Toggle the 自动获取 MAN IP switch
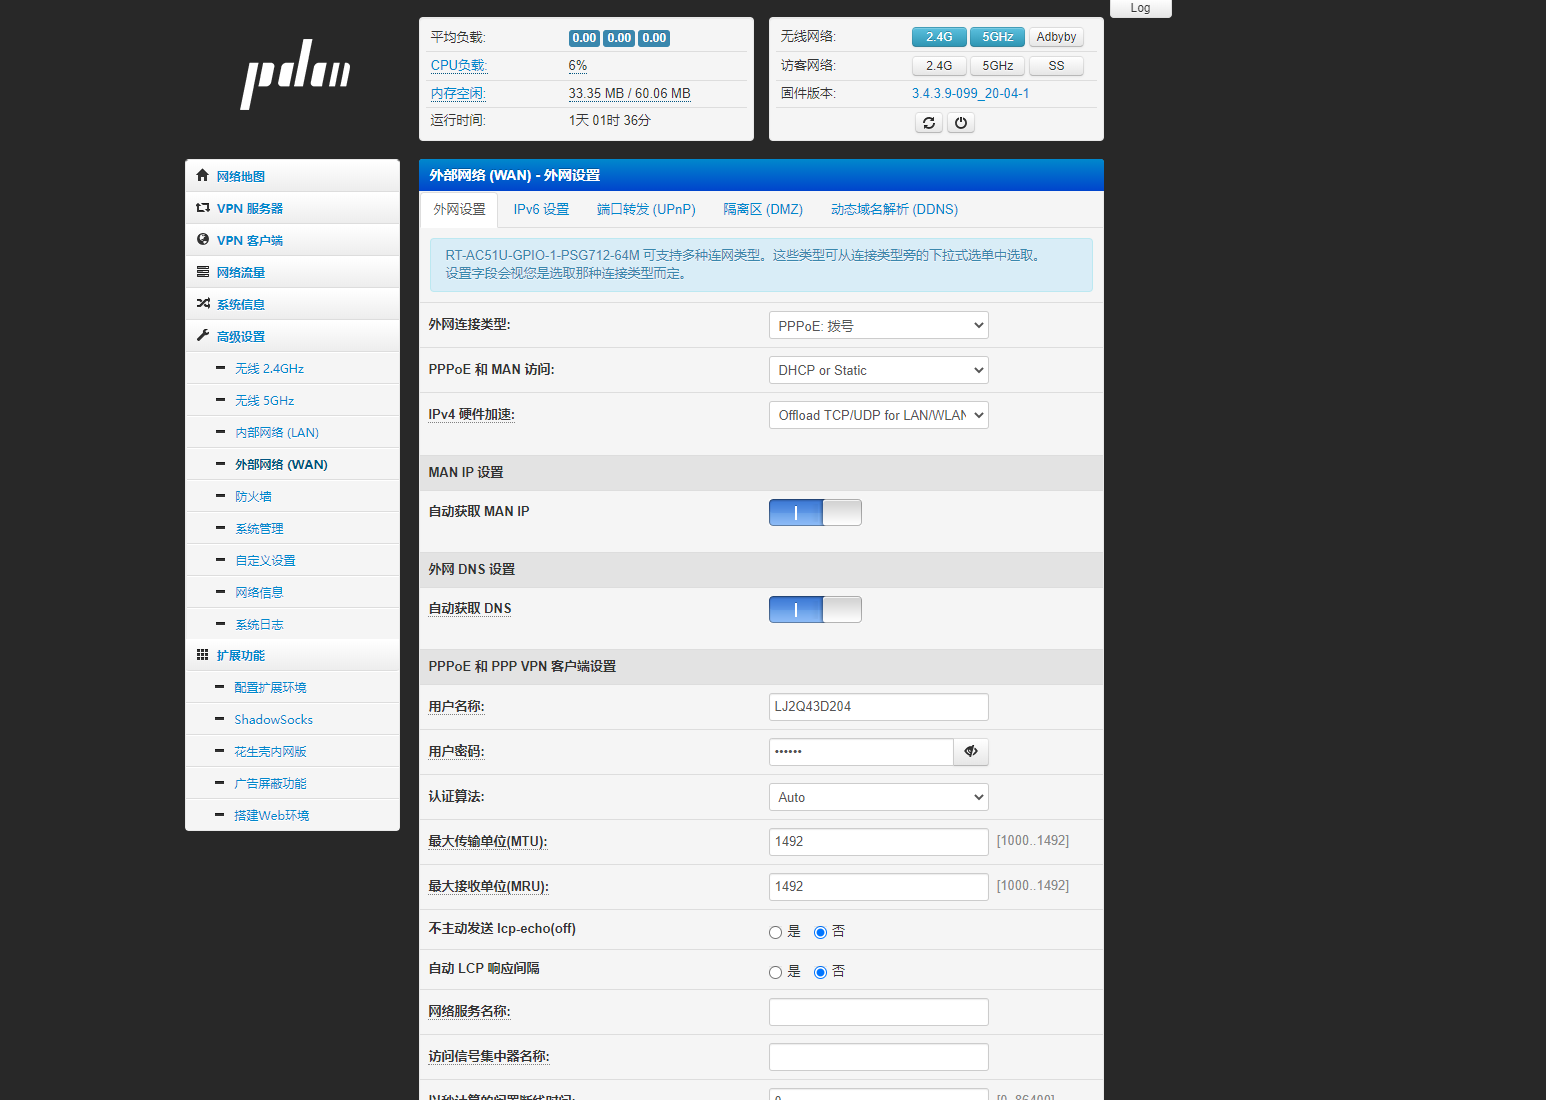 (814, 513)
